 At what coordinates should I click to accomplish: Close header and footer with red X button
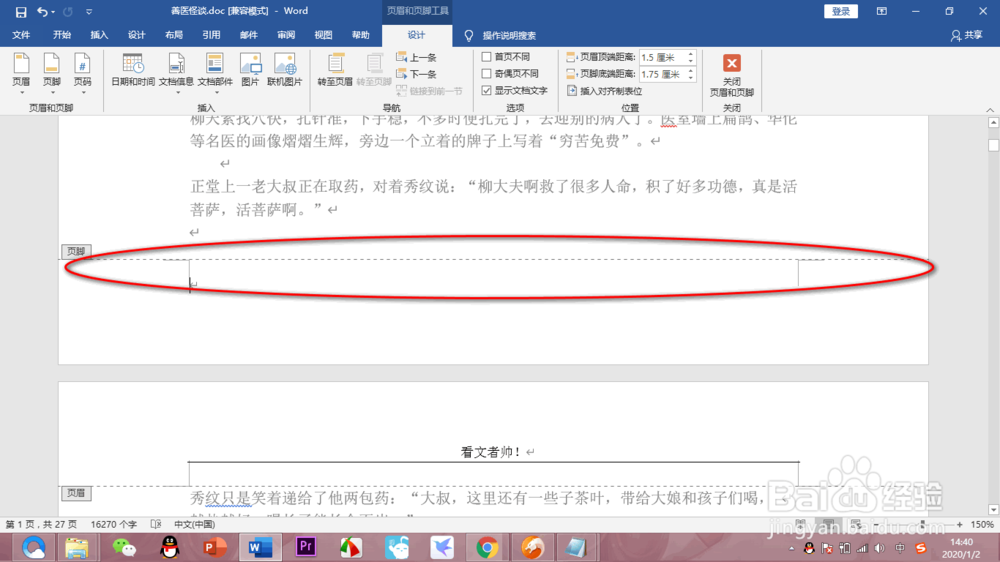[x=732, y=63]
